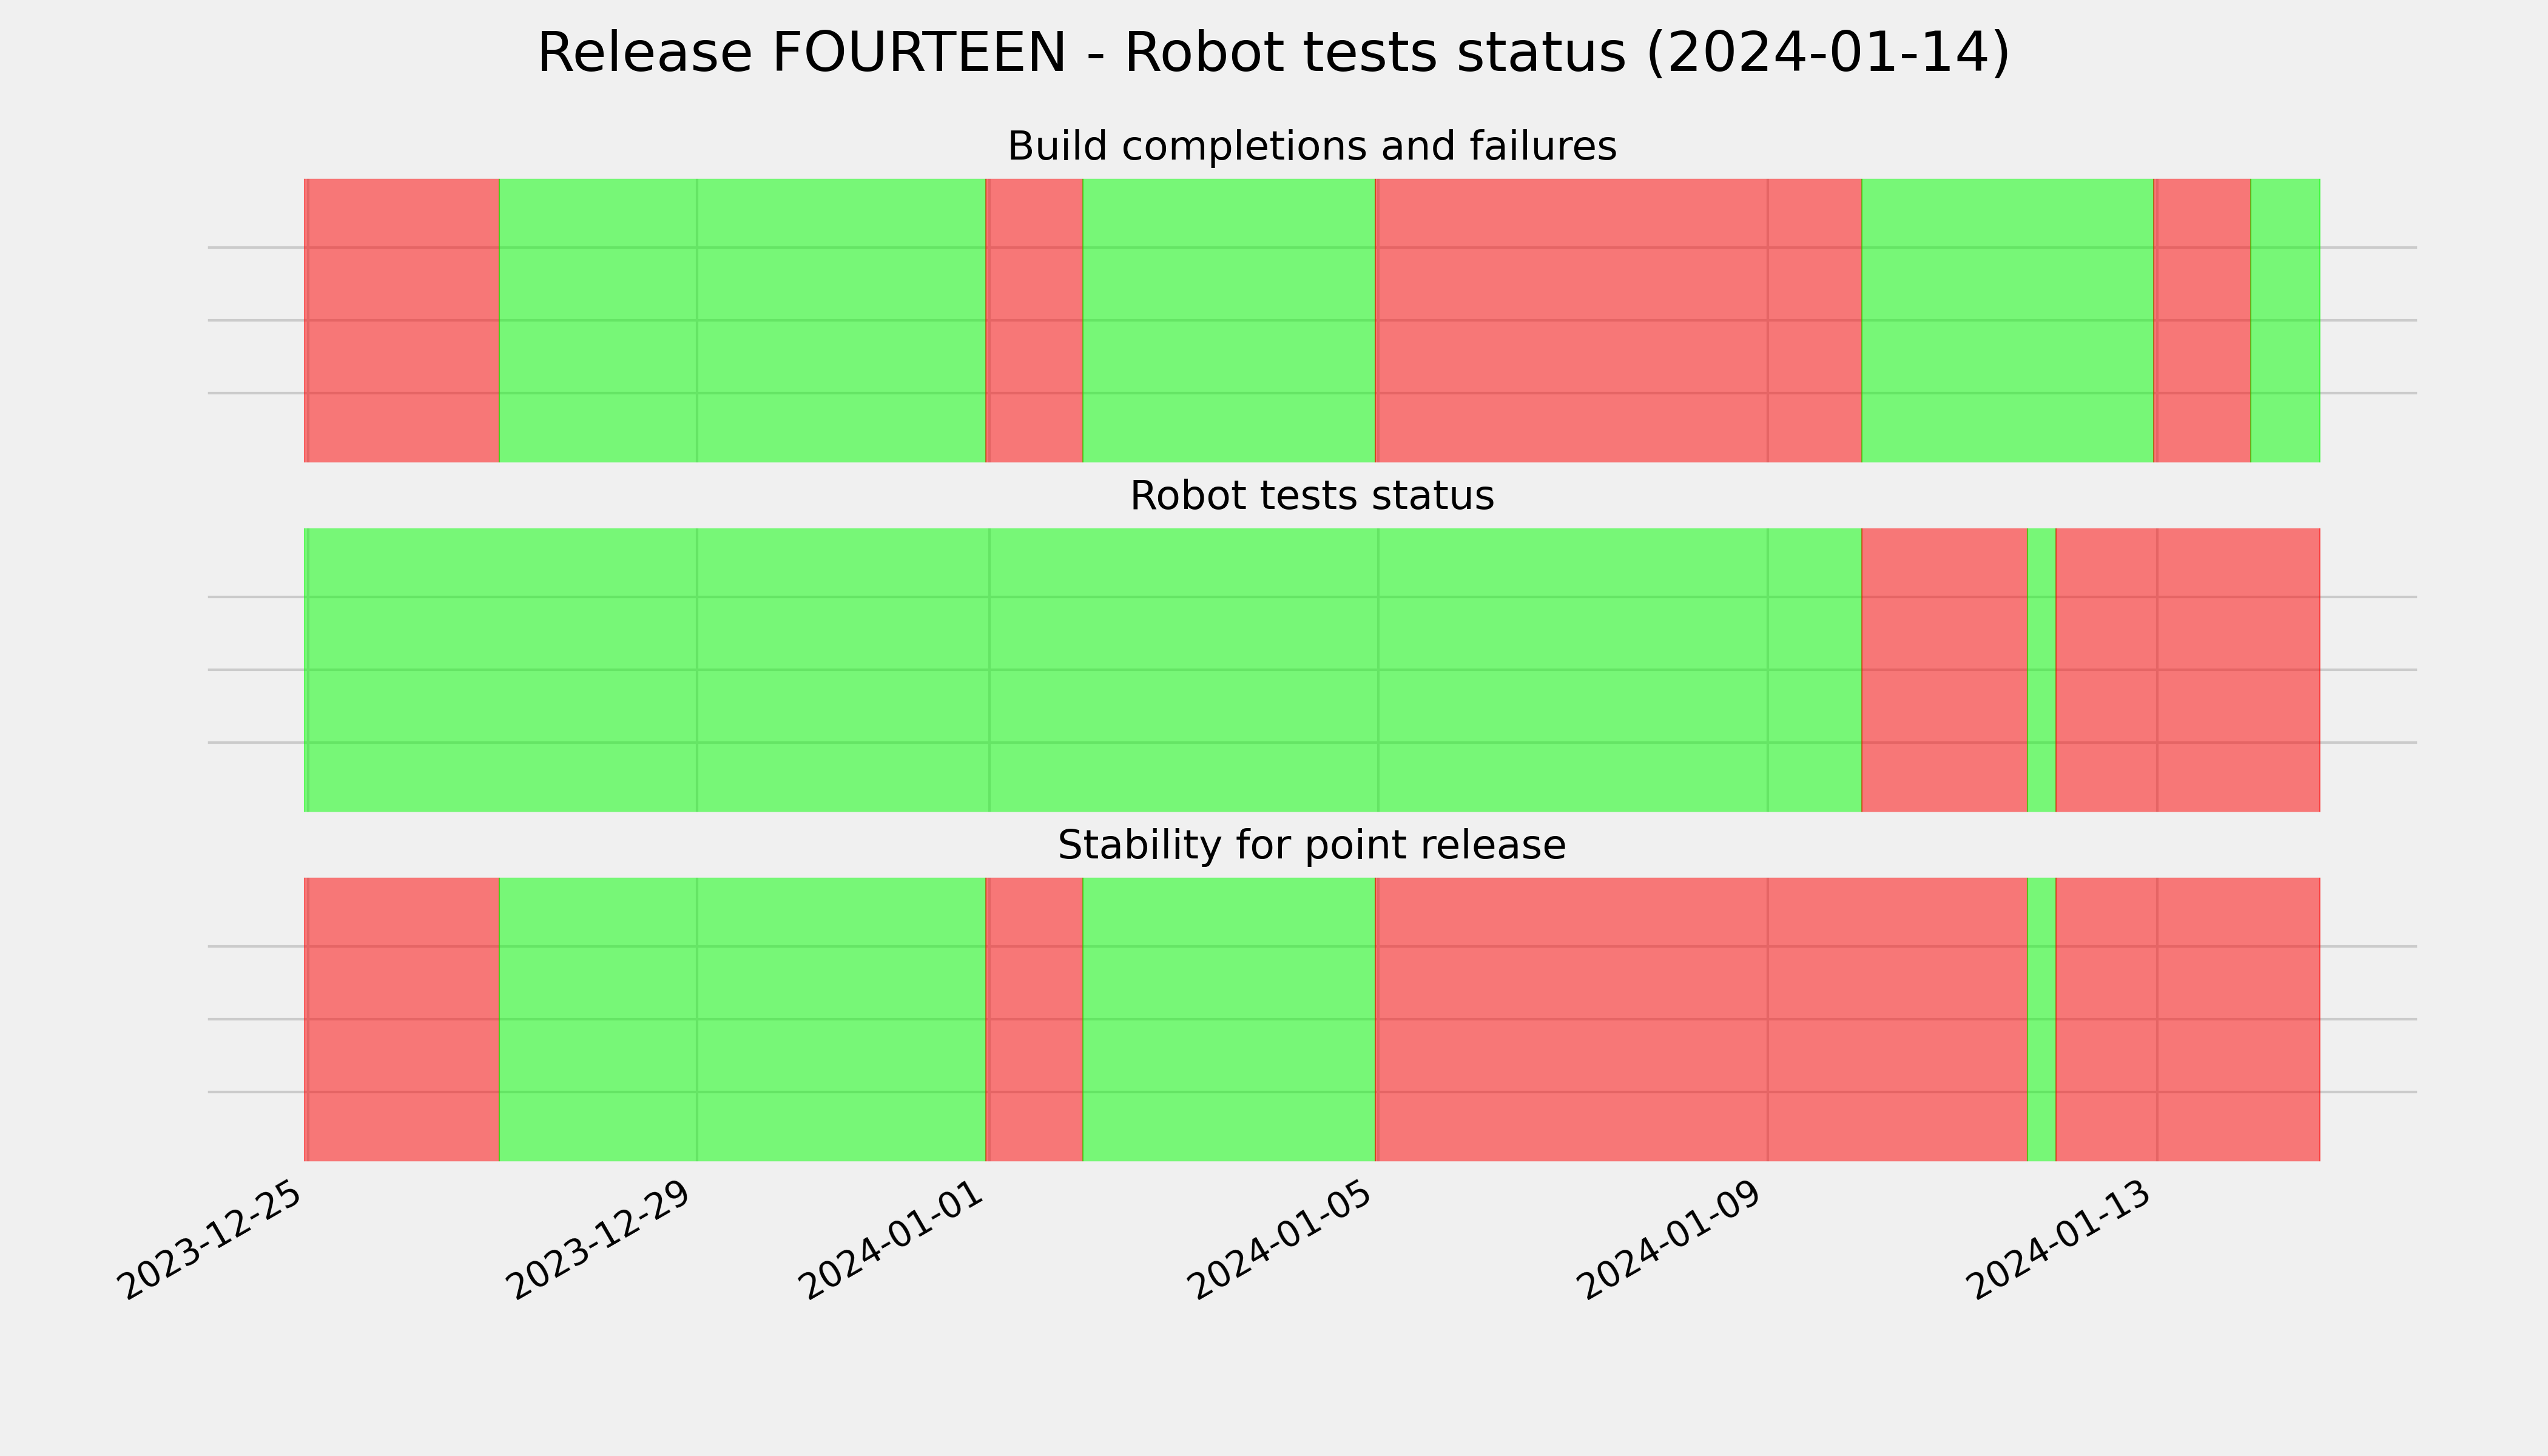Click thin green sliver in Stability for point release

click(2042, 1019)
